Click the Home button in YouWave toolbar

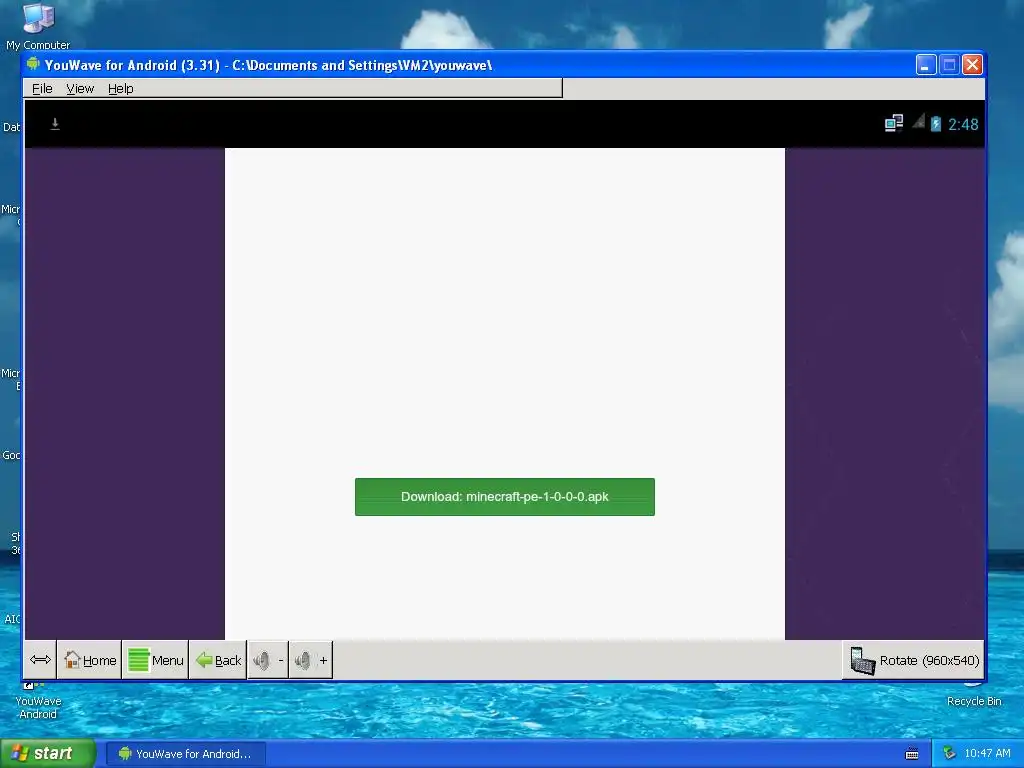click(89, 660)
